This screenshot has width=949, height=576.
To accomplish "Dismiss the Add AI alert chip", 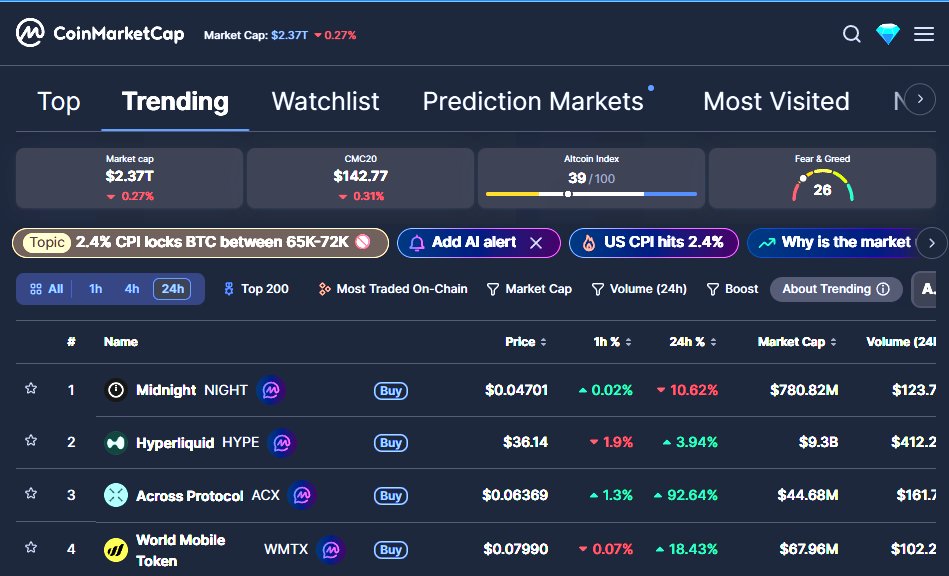I will point(536,243).
